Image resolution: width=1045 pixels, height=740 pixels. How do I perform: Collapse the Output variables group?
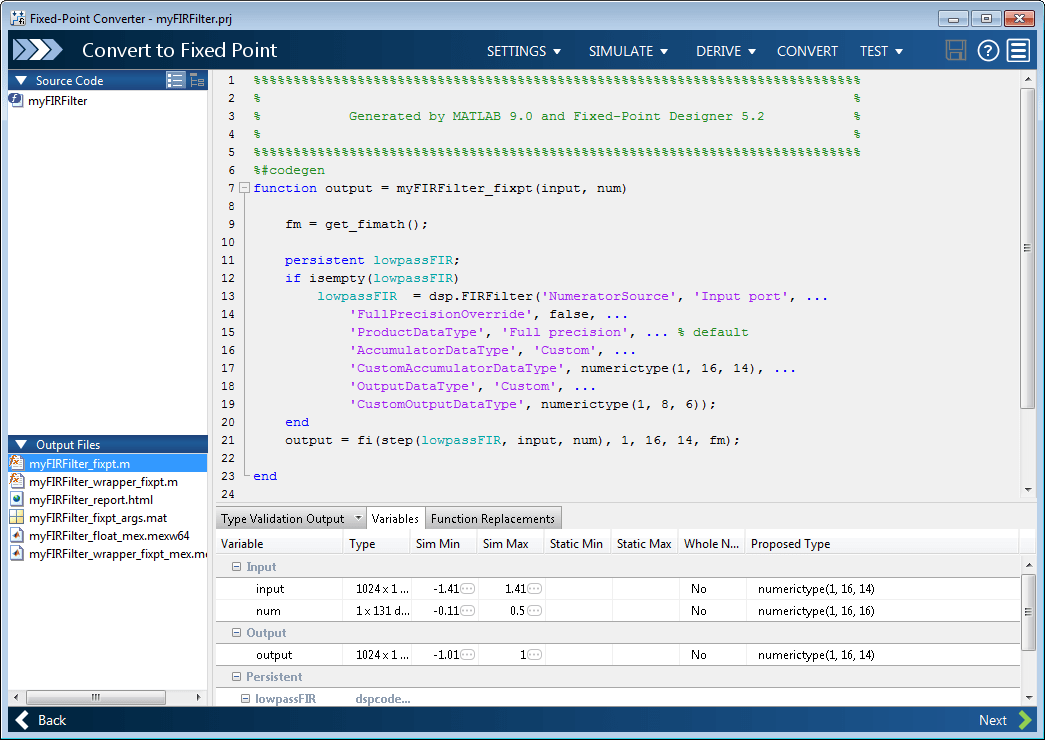pyautogui.click(x=237, y=633)
